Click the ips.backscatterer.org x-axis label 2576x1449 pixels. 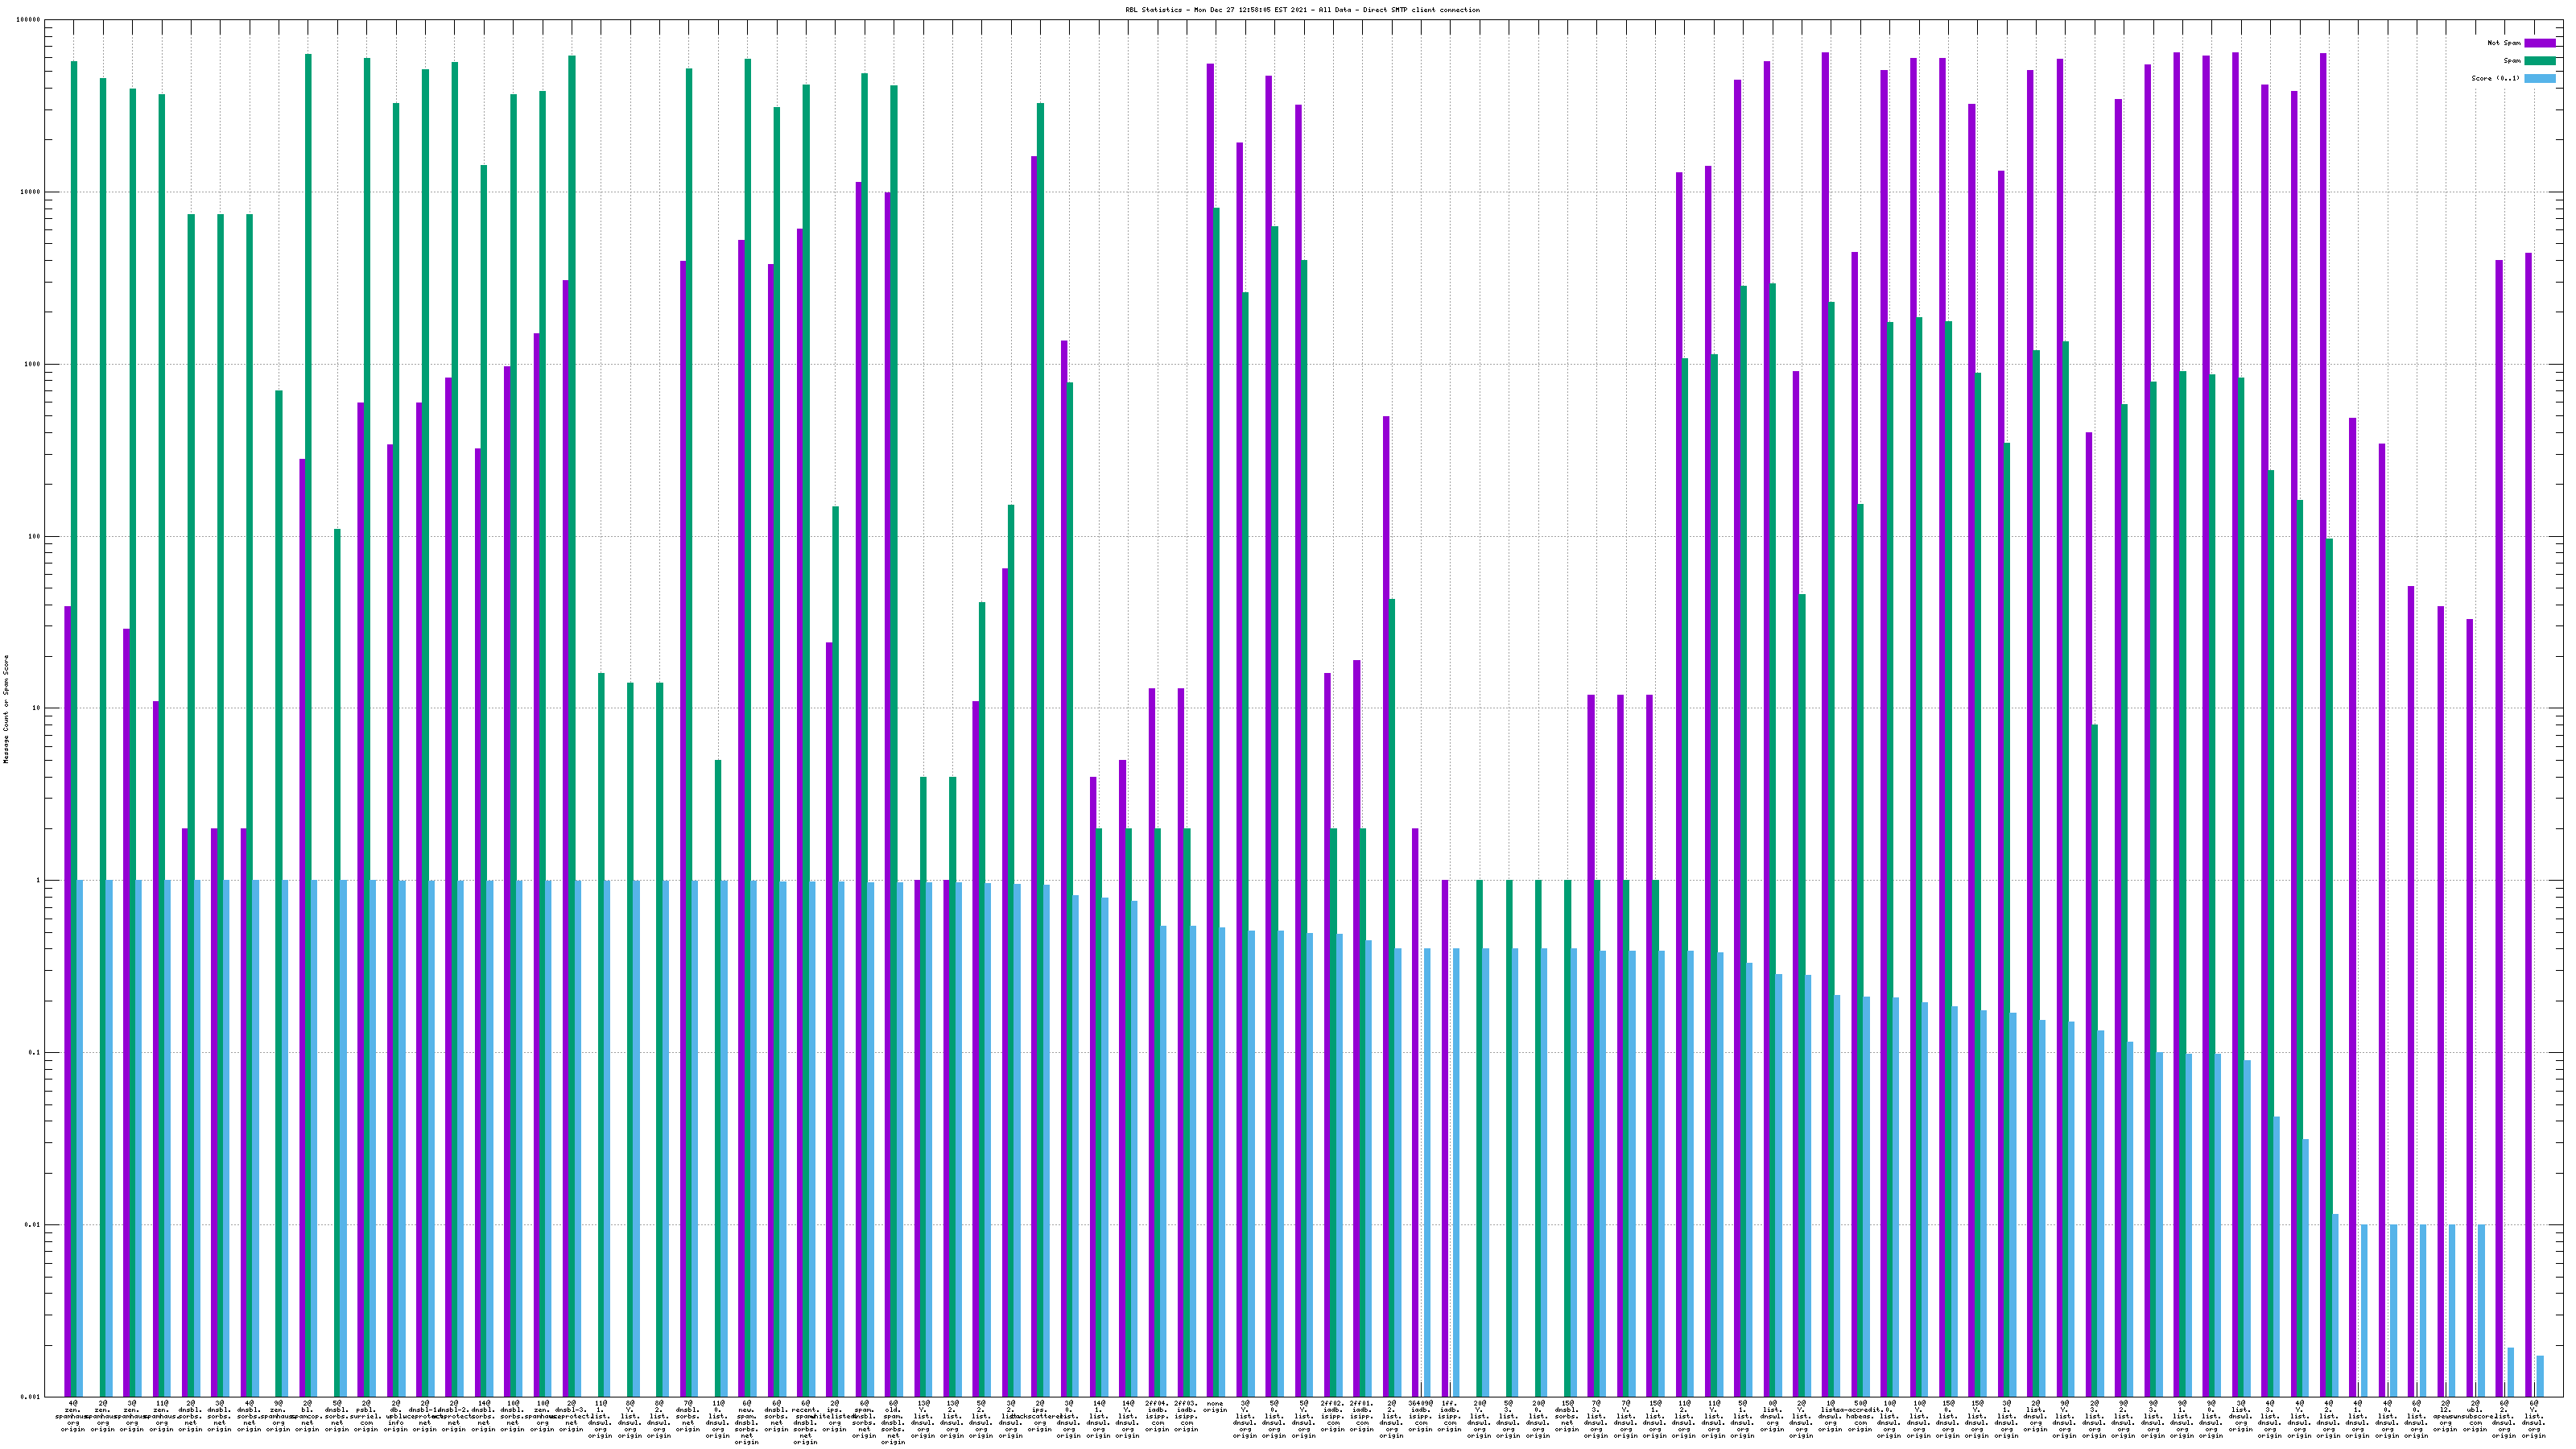click(1039, 1416)
